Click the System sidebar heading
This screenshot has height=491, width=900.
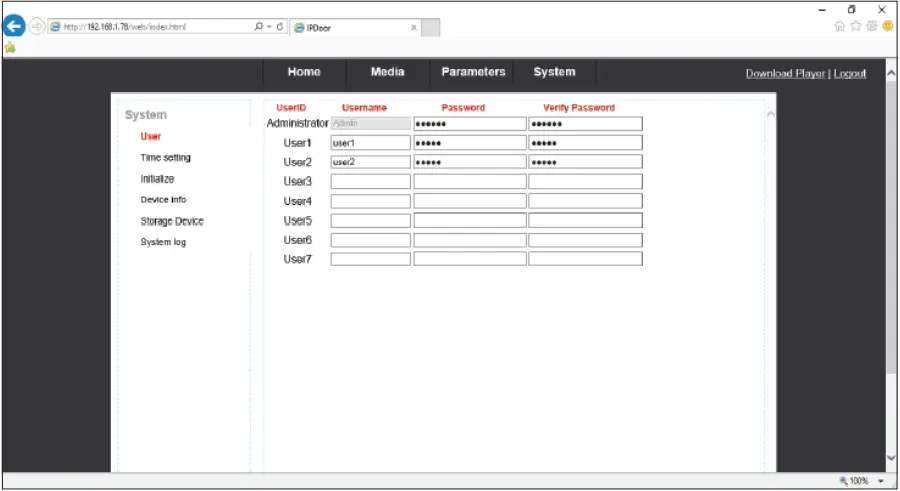pos(146,115)
